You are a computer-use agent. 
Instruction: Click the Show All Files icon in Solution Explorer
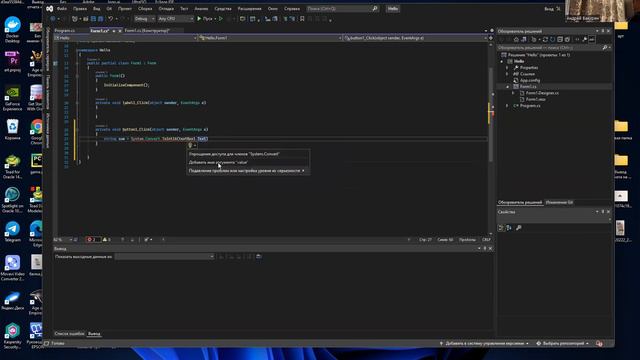click(567, 40)
